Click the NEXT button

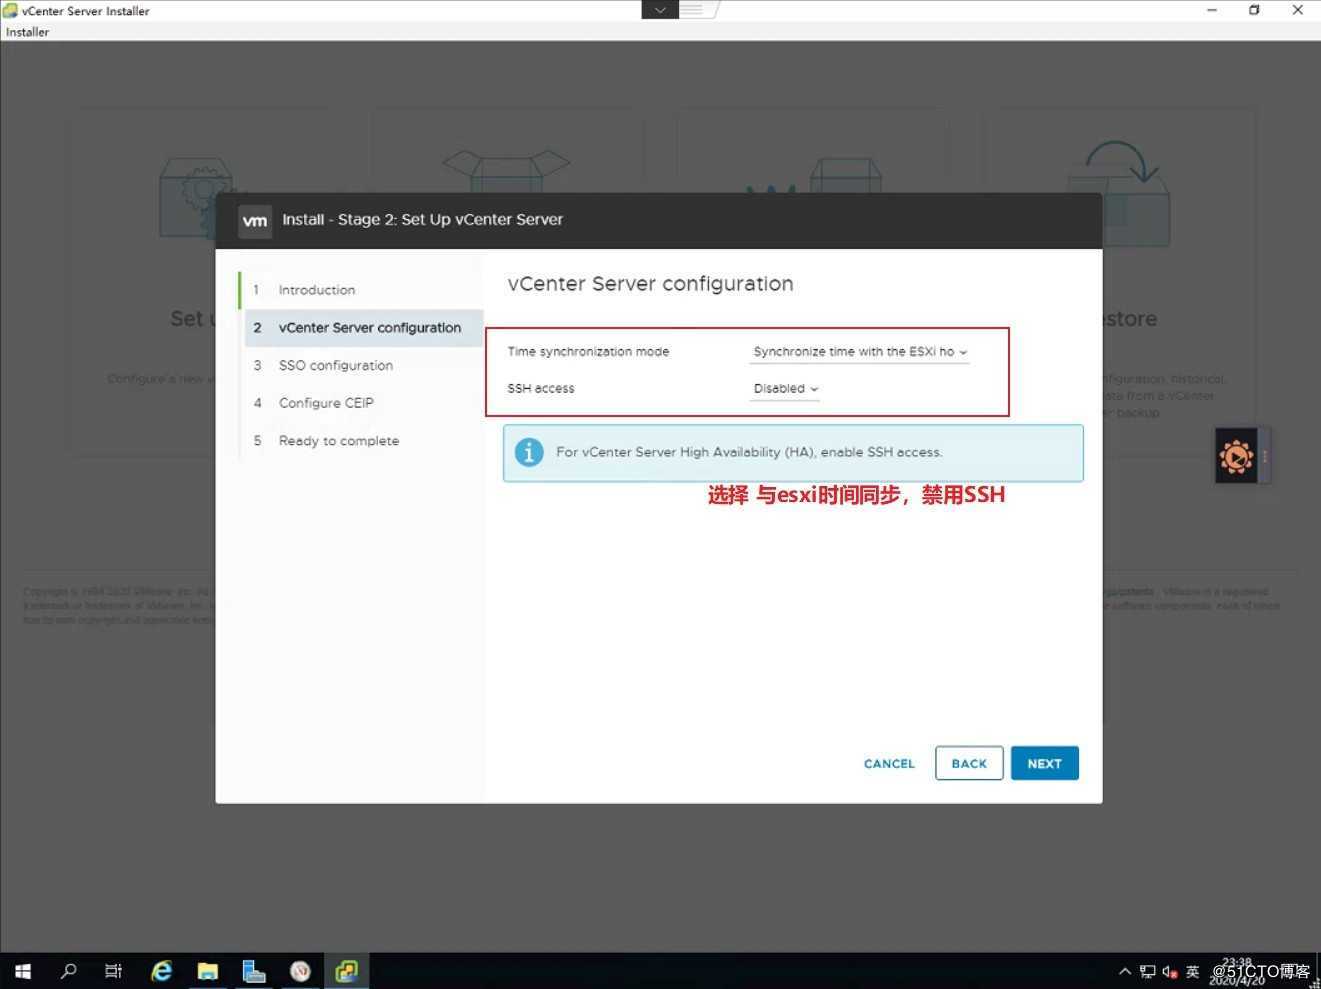(x=1044, y=763)
